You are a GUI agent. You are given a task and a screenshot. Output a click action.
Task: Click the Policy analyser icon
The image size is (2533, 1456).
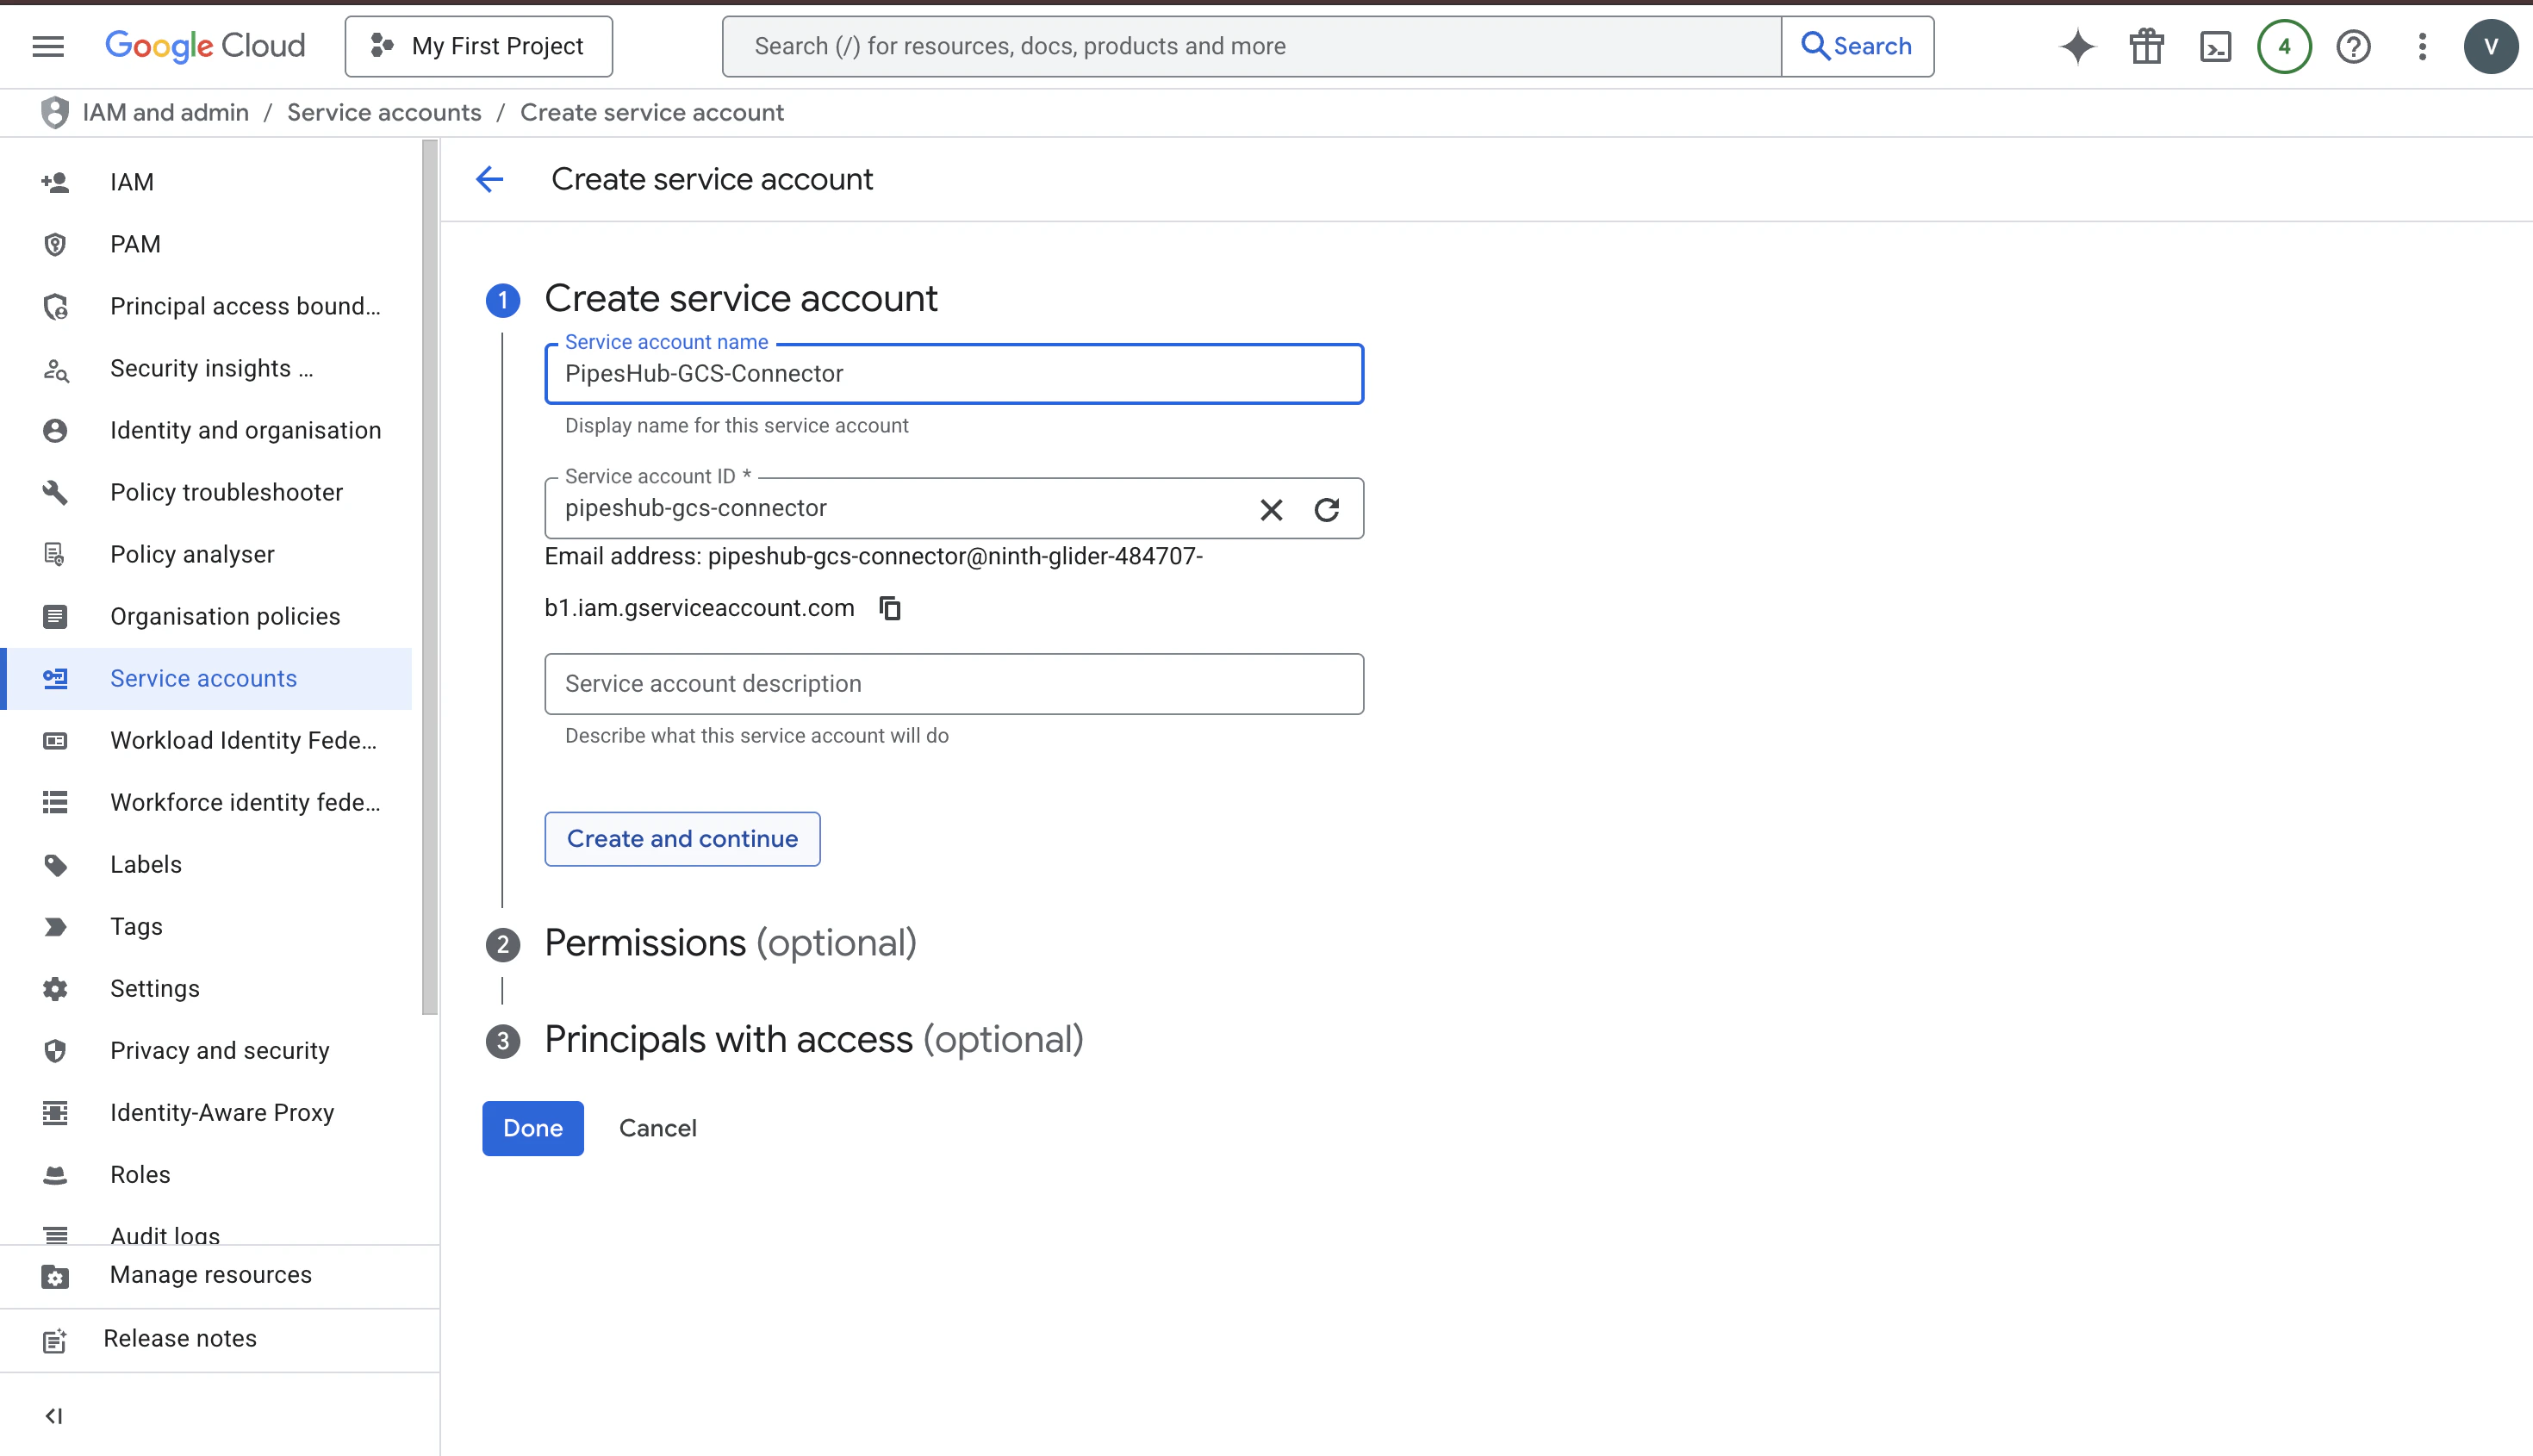click(x=55, y=554)
